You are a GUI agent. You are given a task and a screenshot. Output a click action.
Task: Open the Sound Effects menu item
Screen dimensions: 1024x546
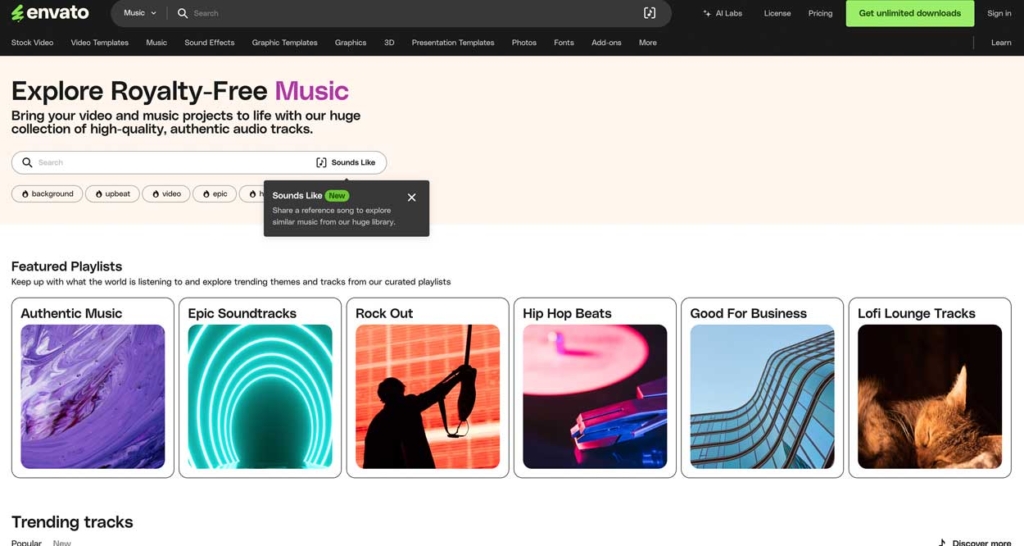click(209, 43)
